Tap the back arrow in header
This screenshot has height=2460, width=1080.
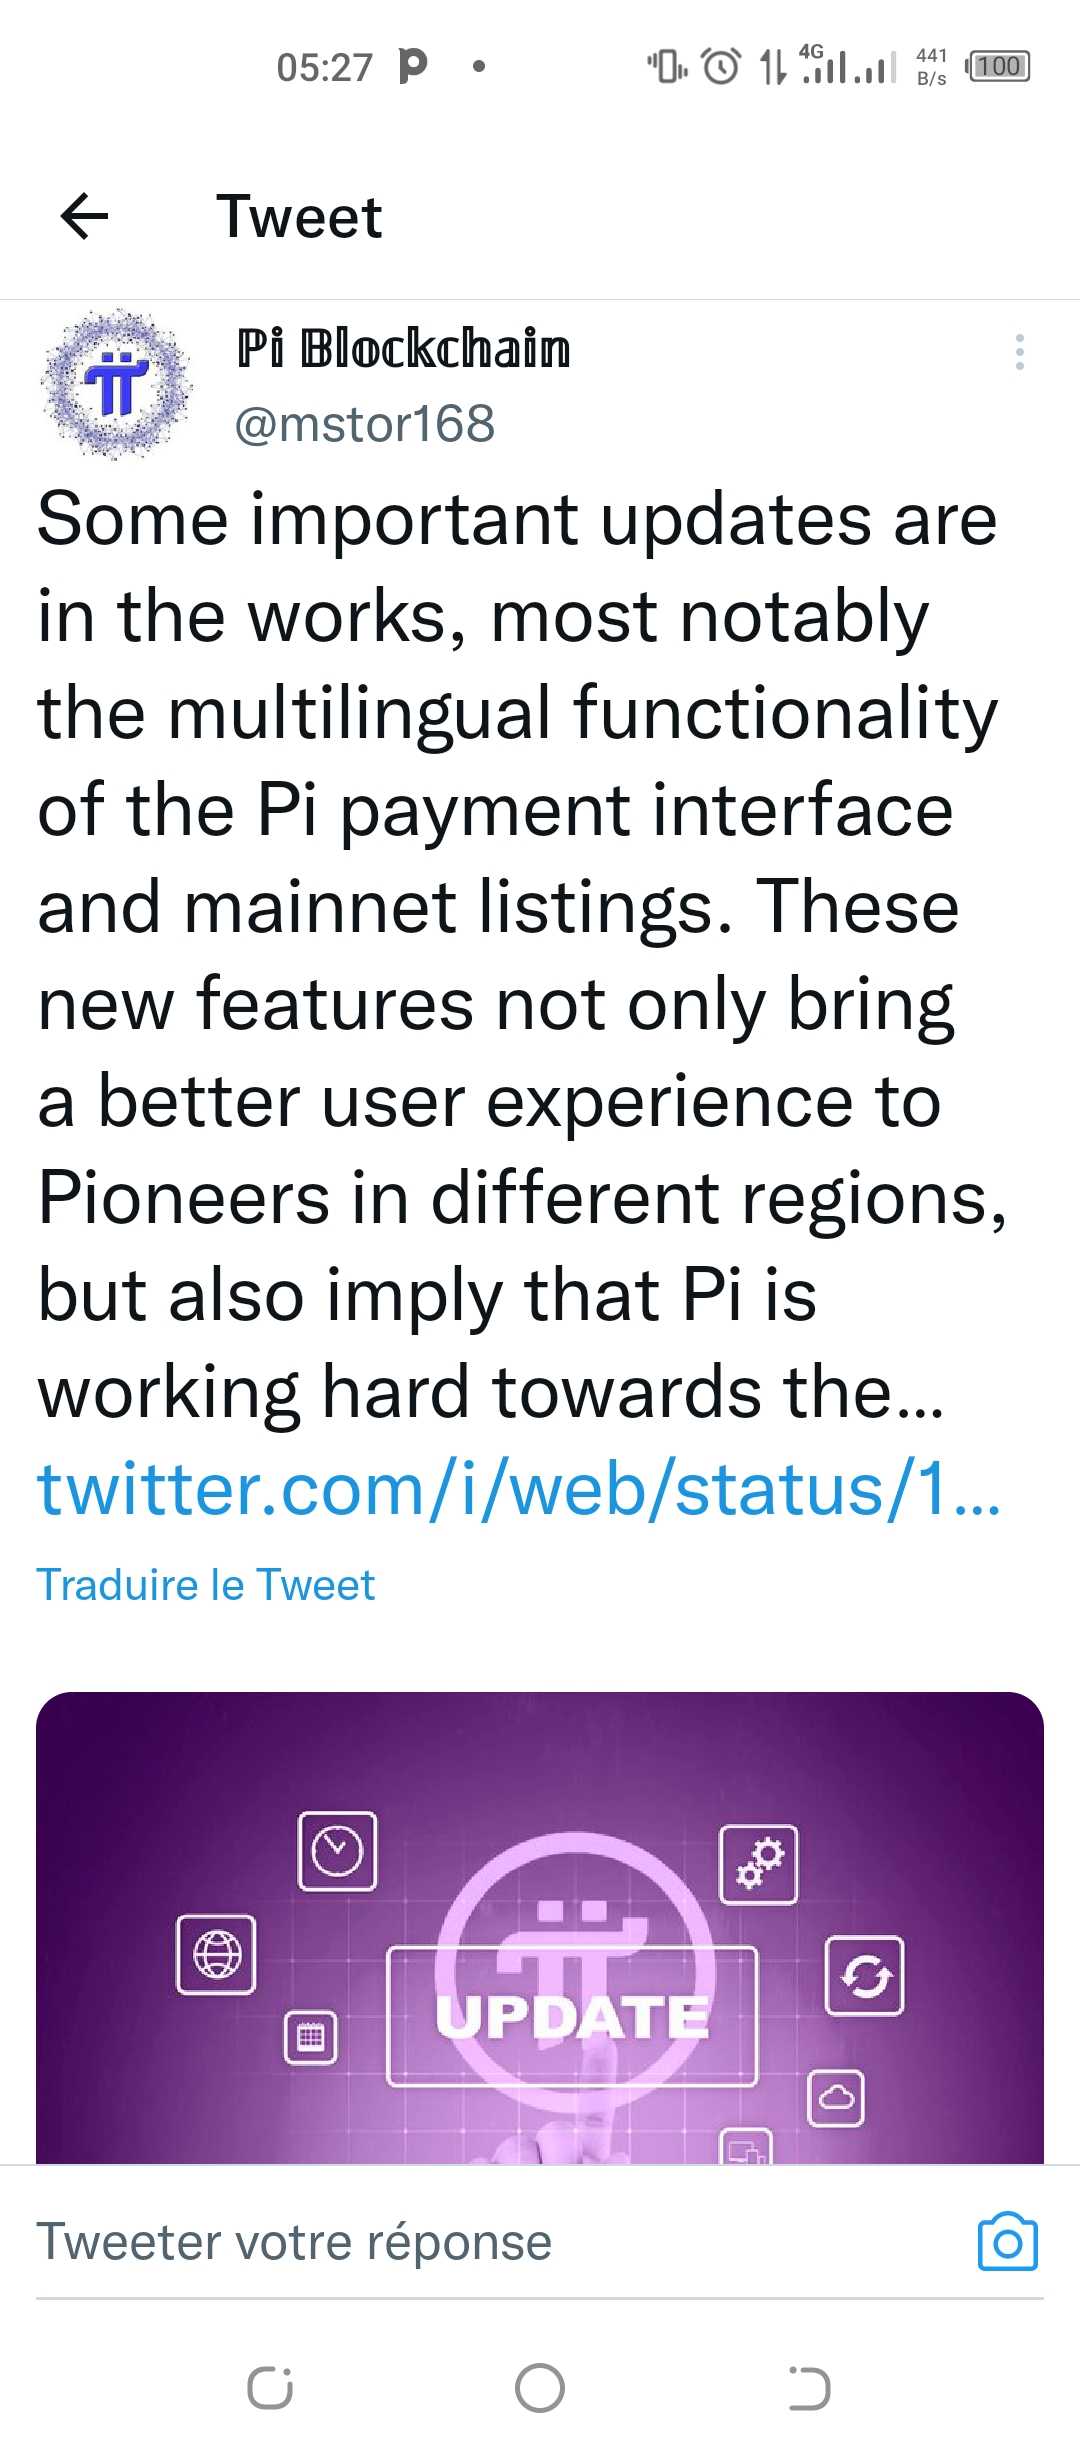click(x=85, y=217)
